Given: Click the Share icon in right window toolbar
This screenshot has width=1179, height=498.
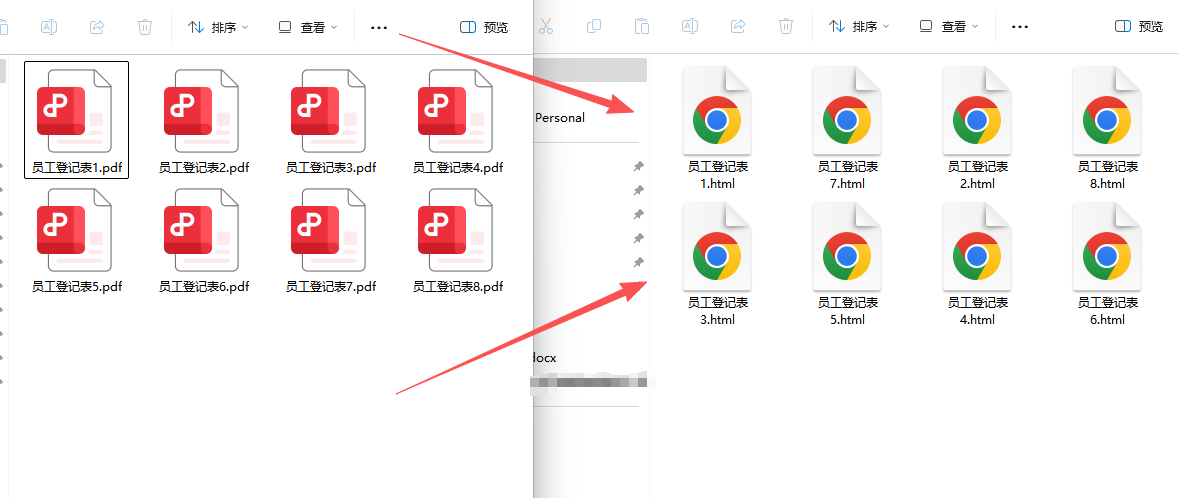Looking at the screenshot, I should 738,27.
